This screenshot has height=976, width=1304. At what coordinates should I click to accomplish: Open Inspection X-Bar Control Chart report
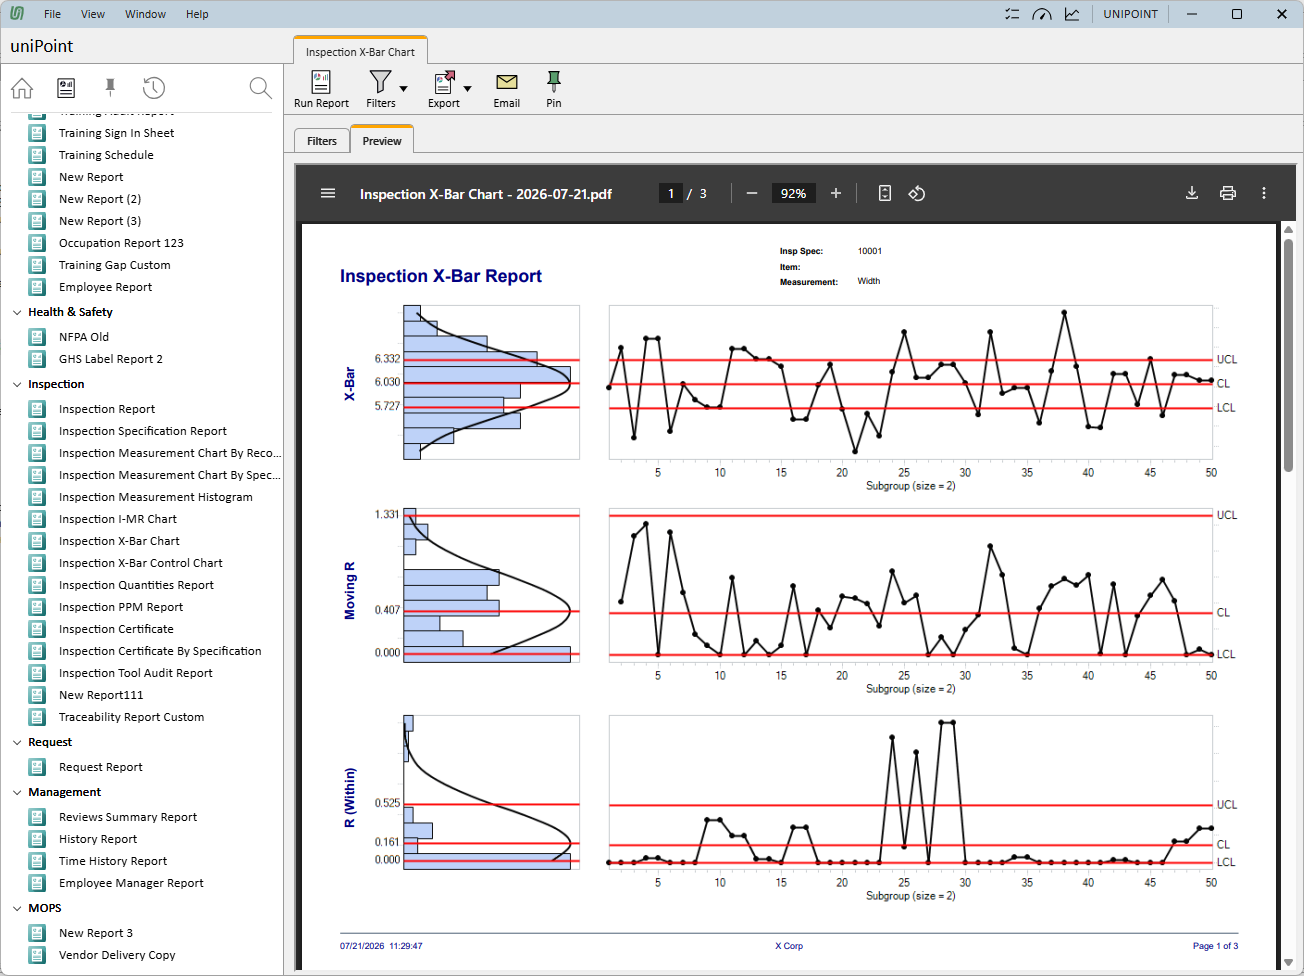point(141,563)
